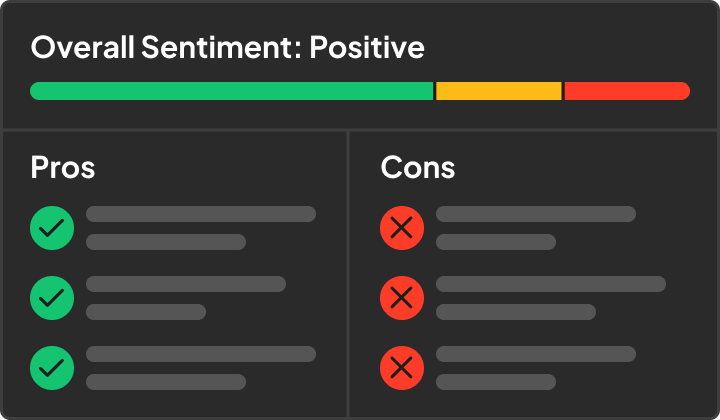Click the green segment of sentiment bar

tap(231, 91)
